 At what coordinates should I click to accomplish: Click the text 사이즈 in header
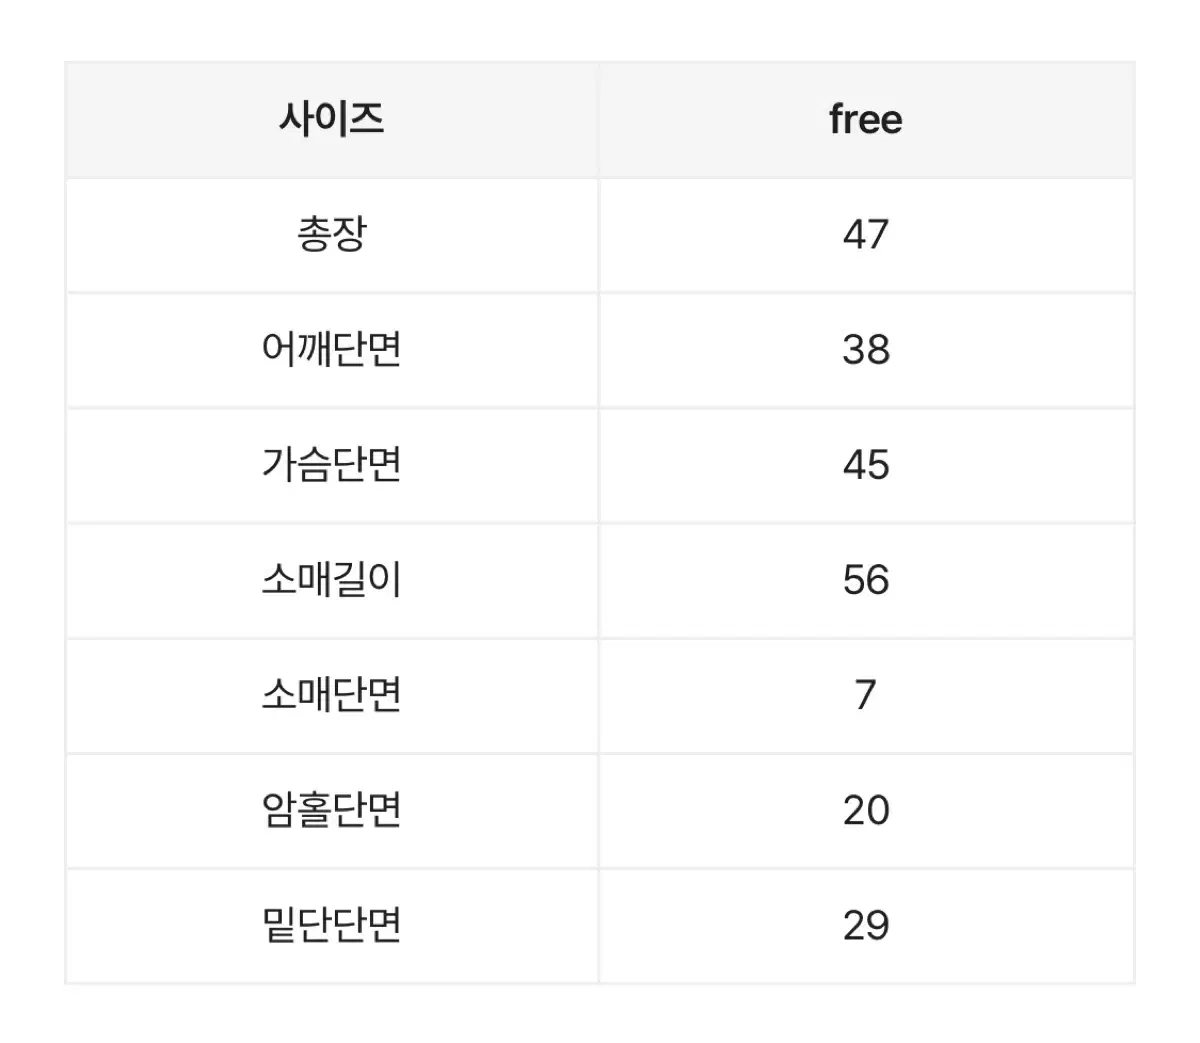[x=332, y=120]
